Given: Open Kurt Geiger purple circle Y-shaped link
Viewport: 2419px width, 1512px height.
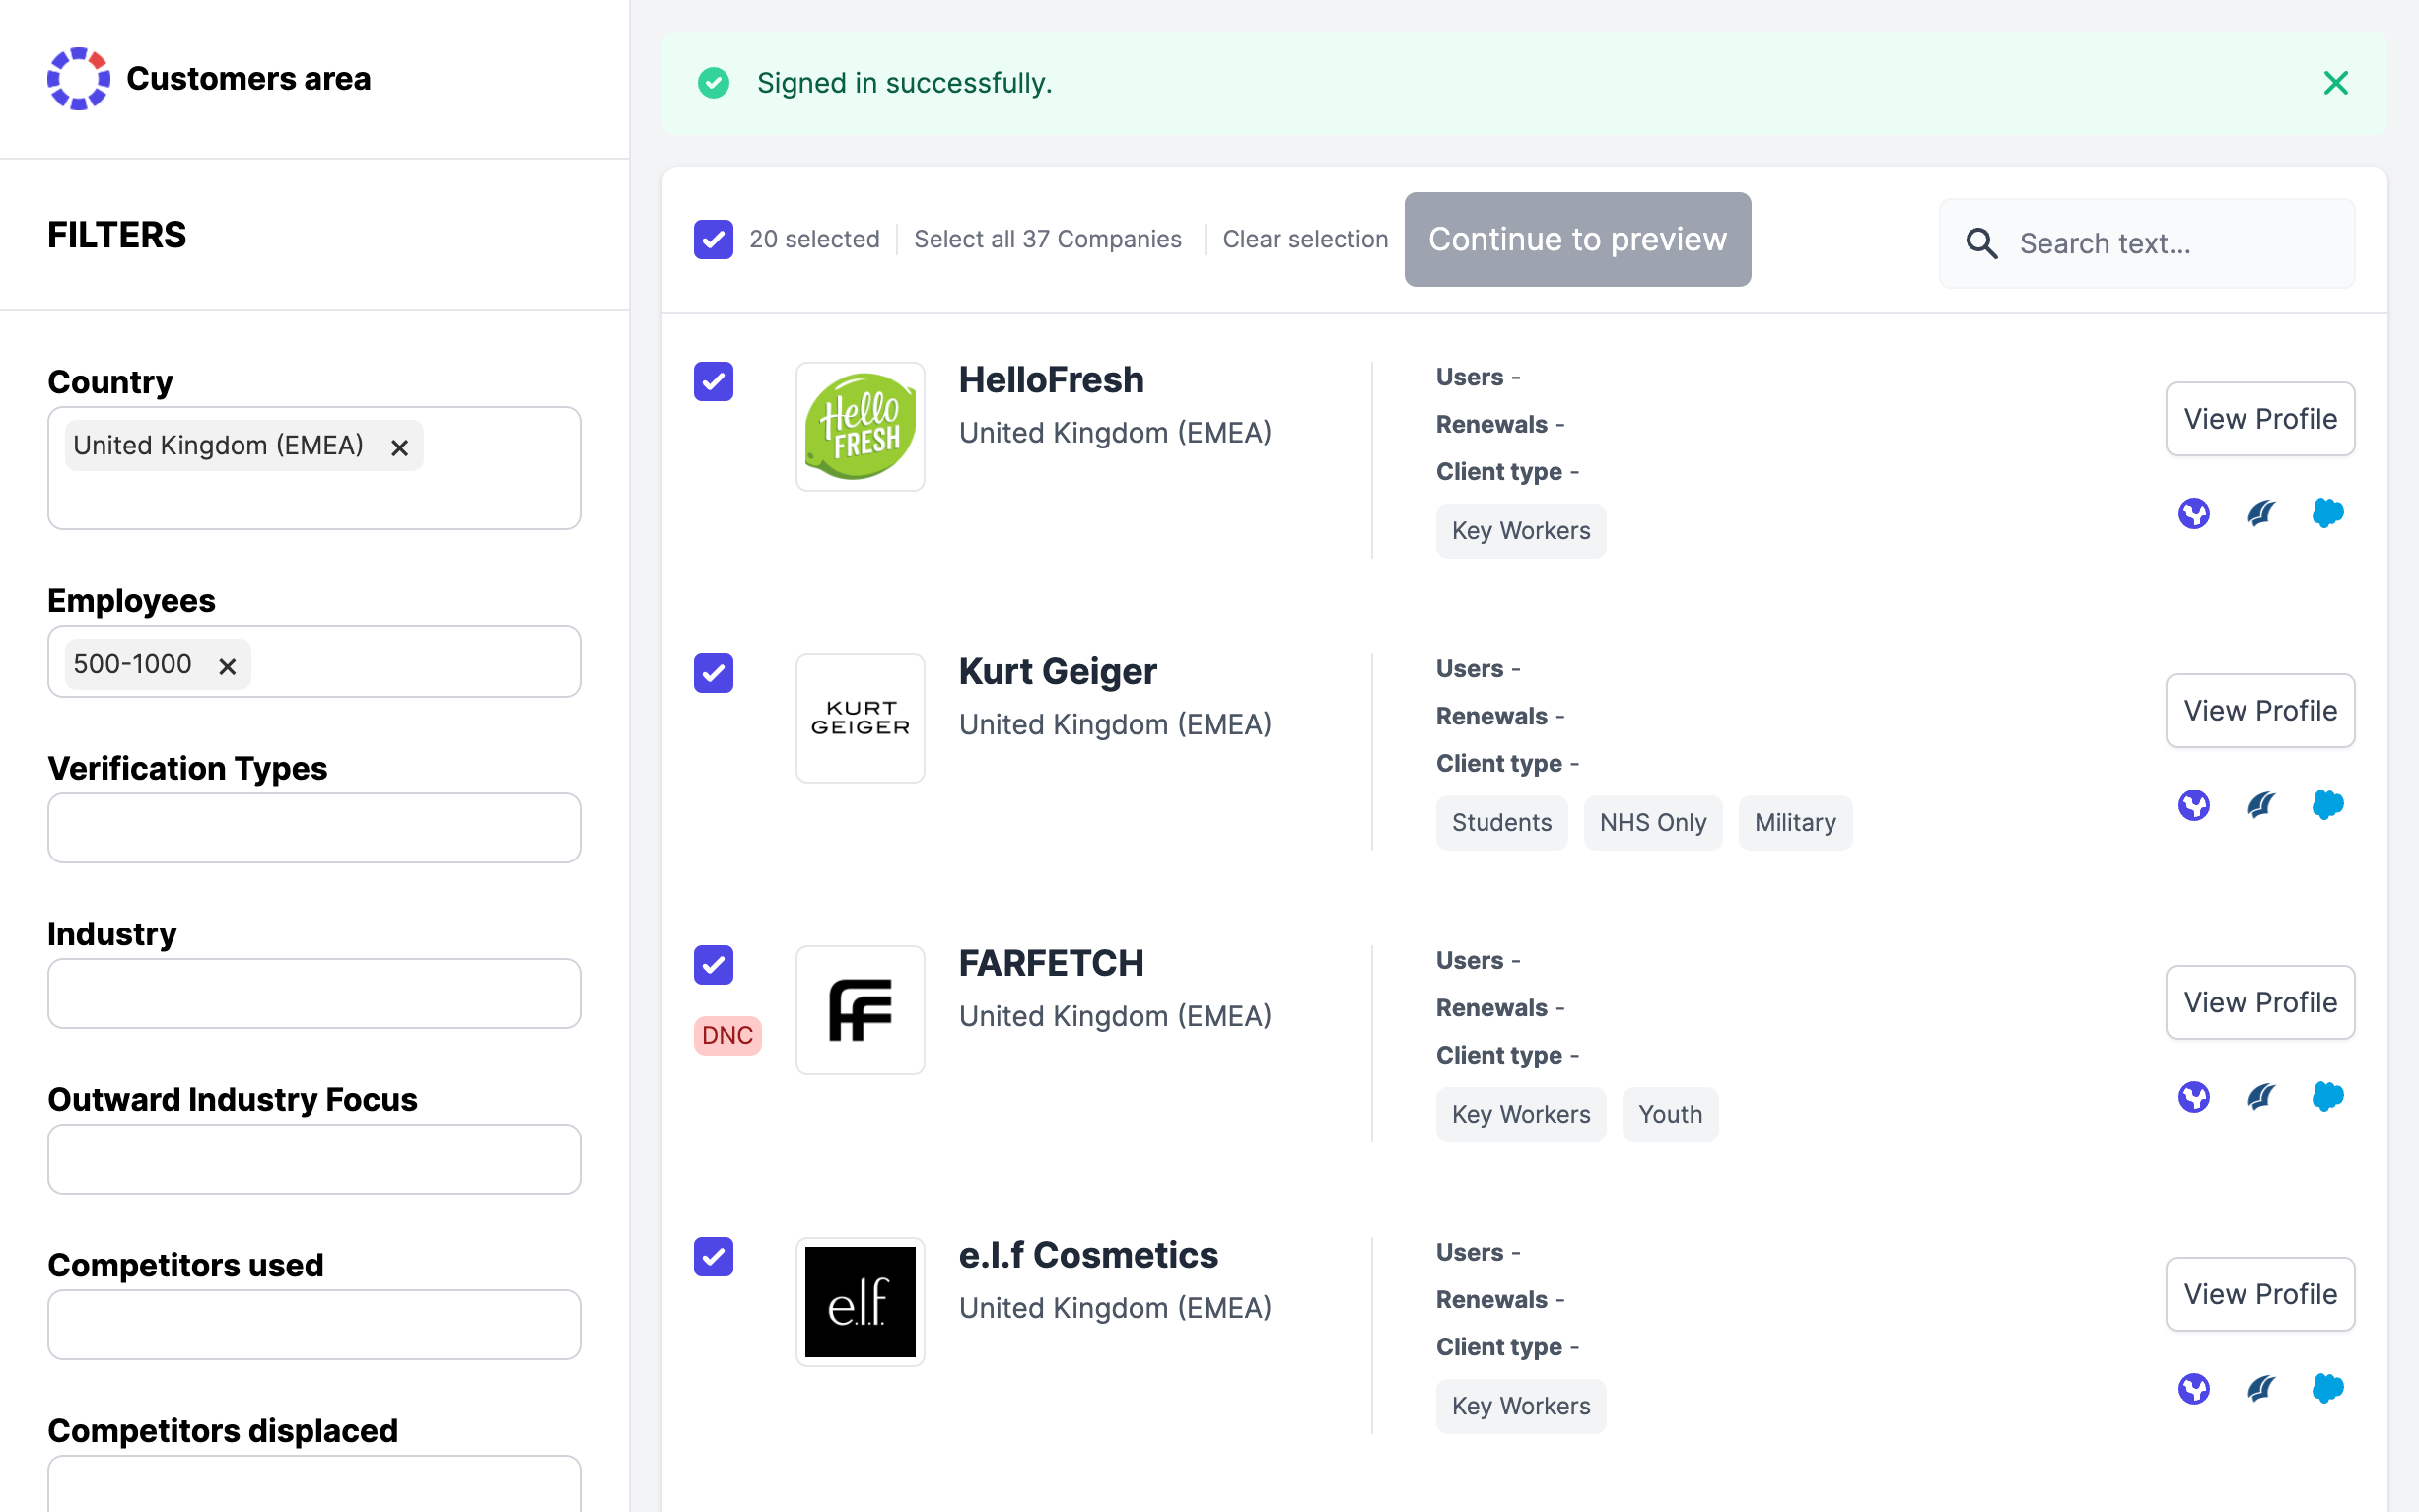Looking at the screenshot, I should (x=2193, y=805).
